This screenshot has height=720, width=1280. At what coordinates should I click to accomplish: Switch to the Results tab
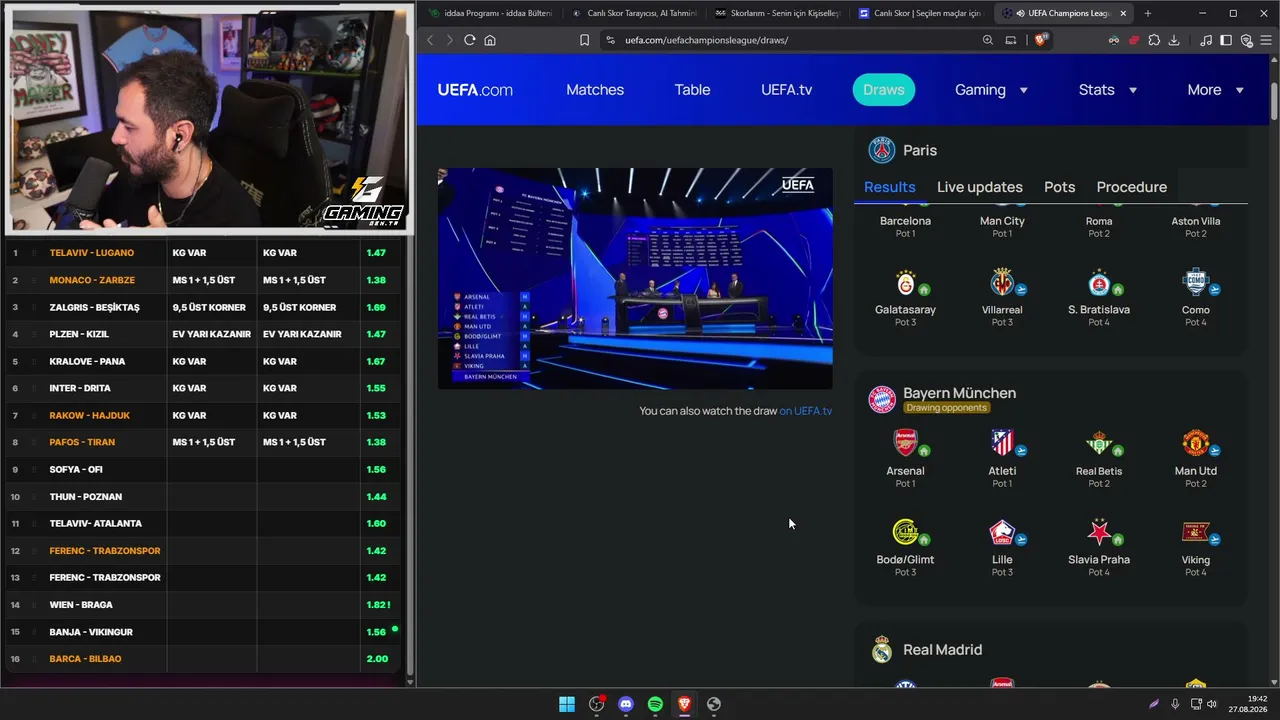(x=890, y=187)
